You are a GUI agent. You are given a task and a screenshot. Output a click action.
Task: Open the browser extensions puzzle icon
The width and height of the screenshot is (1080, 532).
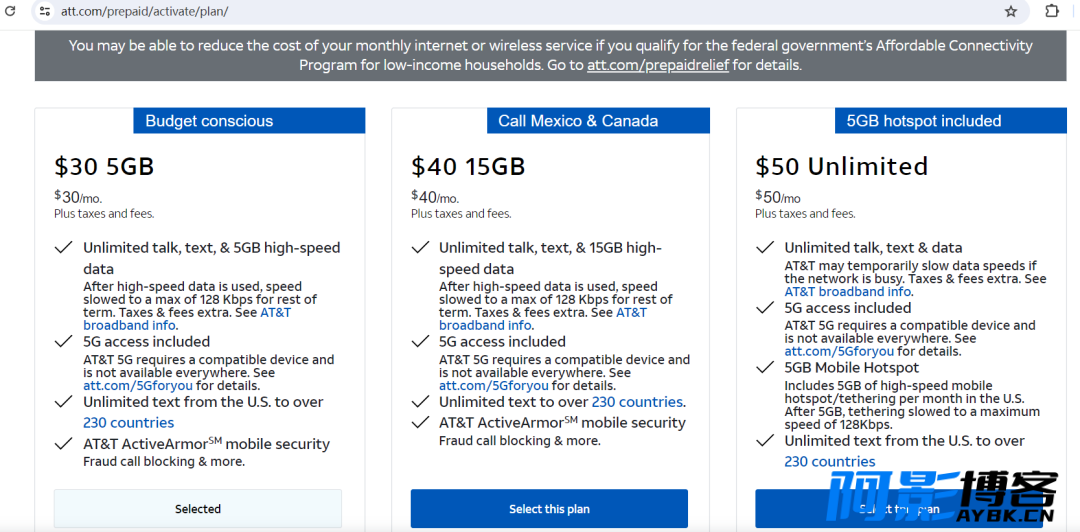[x=1052, y=11]
